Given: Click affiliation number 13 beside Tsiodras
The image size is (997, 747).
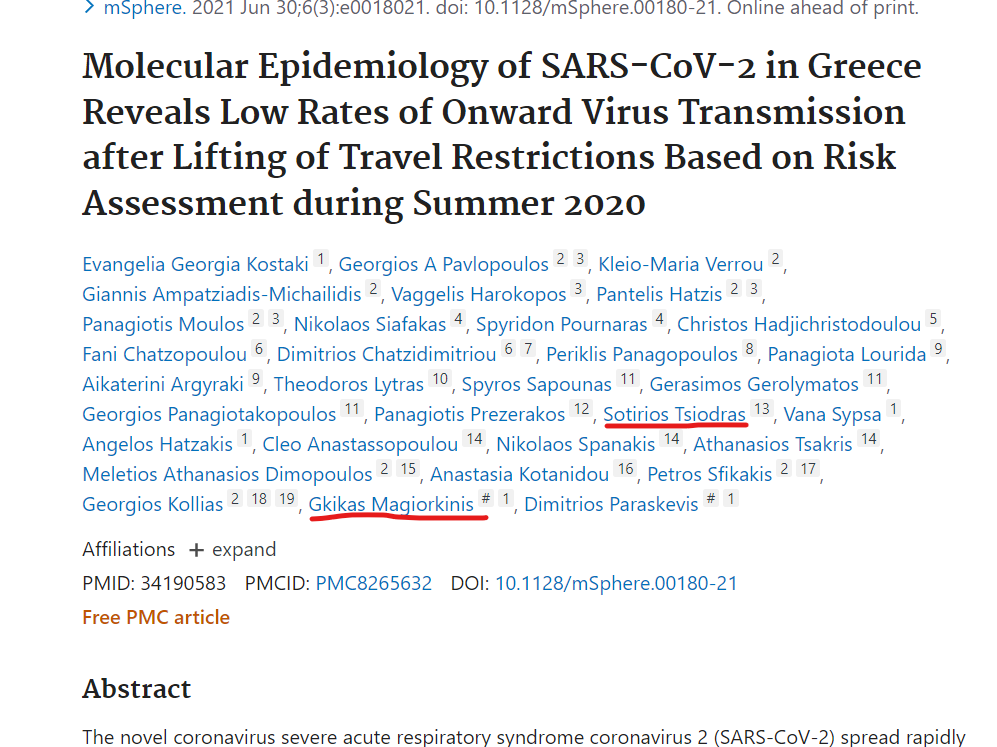Looking at the screenshot, I should tap(762, 409).
